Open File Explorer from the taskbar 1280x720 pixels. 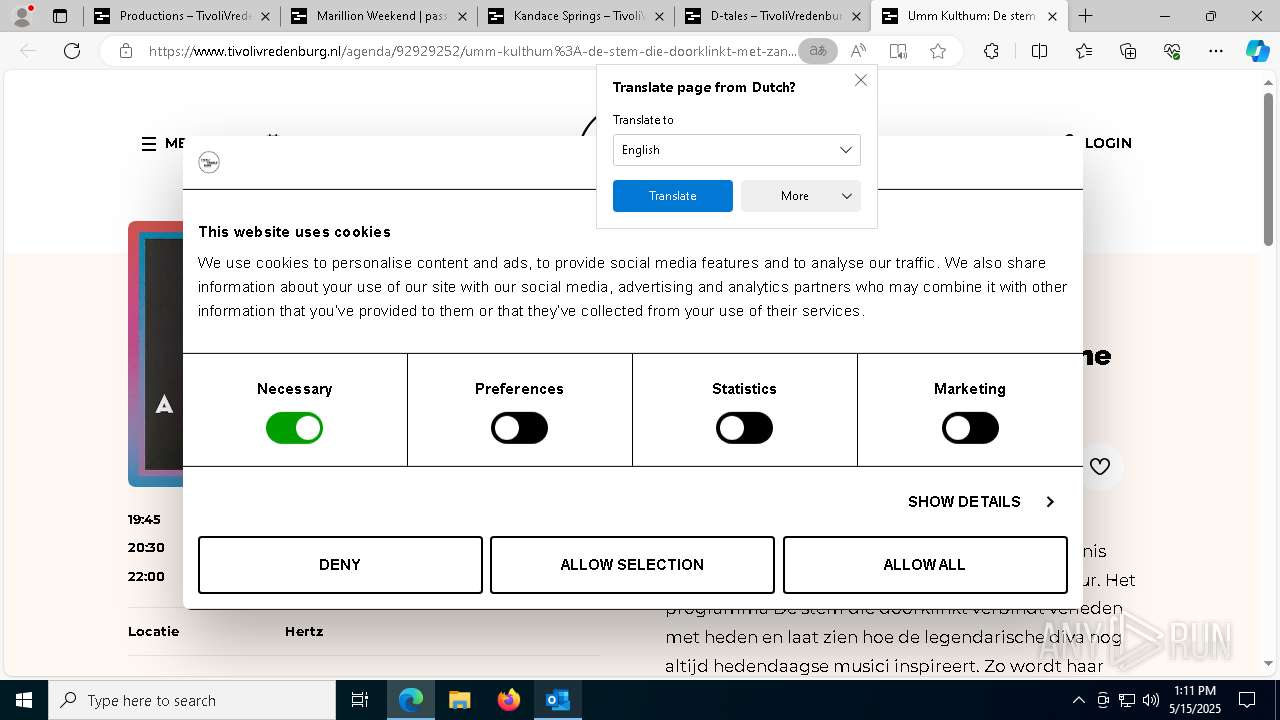[x=459, y=700]
